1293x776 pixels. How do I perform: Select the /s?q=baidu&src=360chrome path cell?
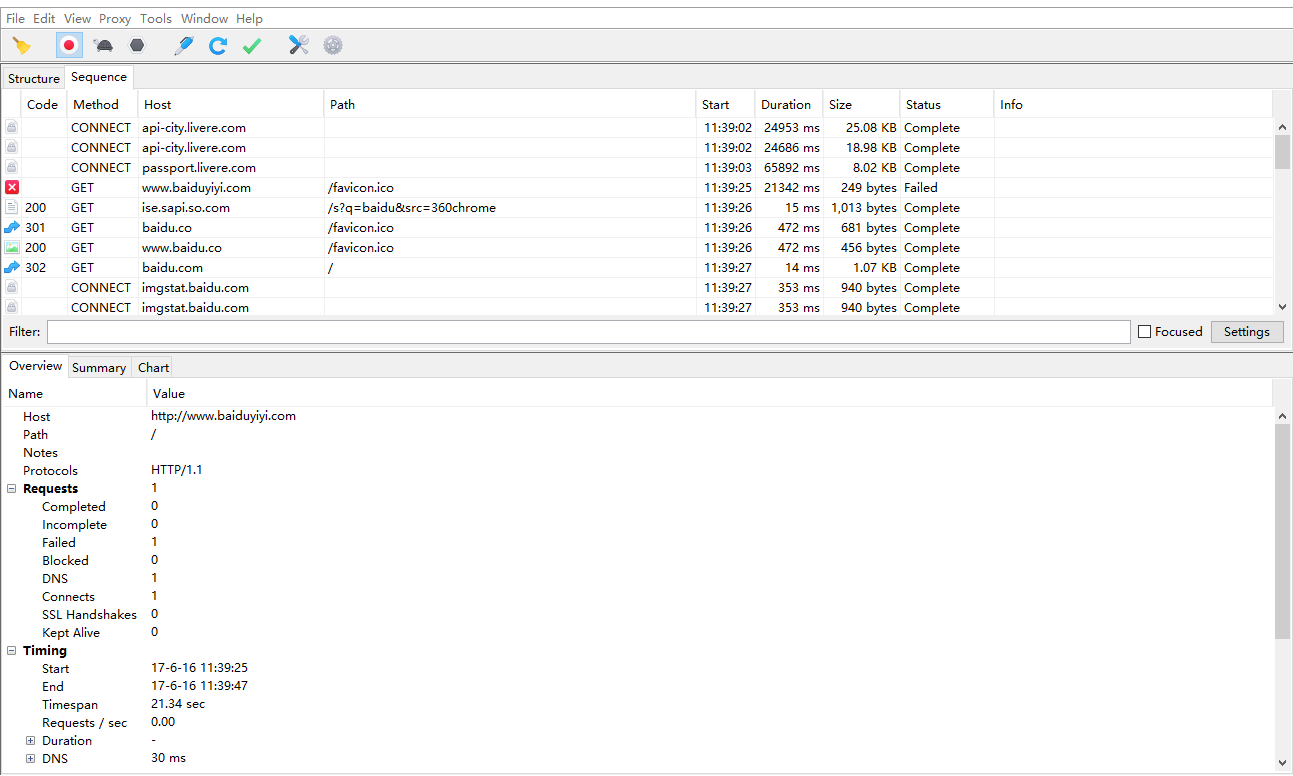tap(510, 207)
